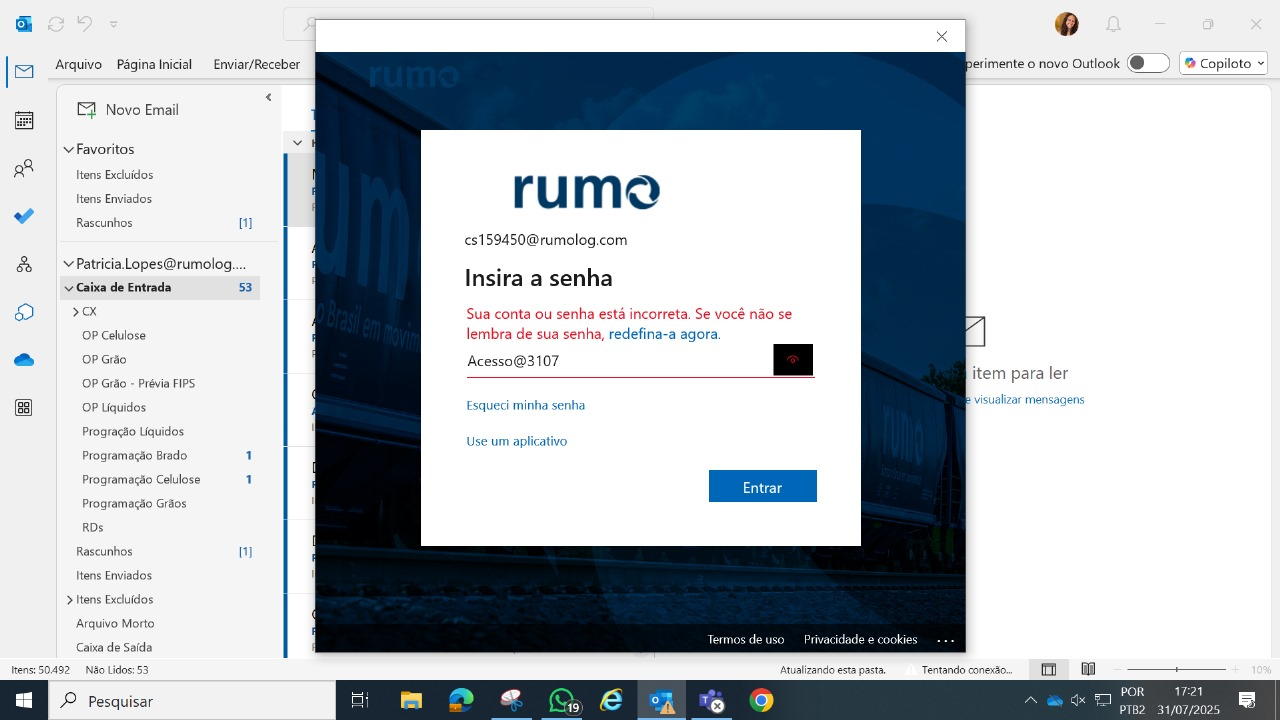Collapse the Favoritos folder group
This screenshot has height=720, width=1280.
coord(69,149)
